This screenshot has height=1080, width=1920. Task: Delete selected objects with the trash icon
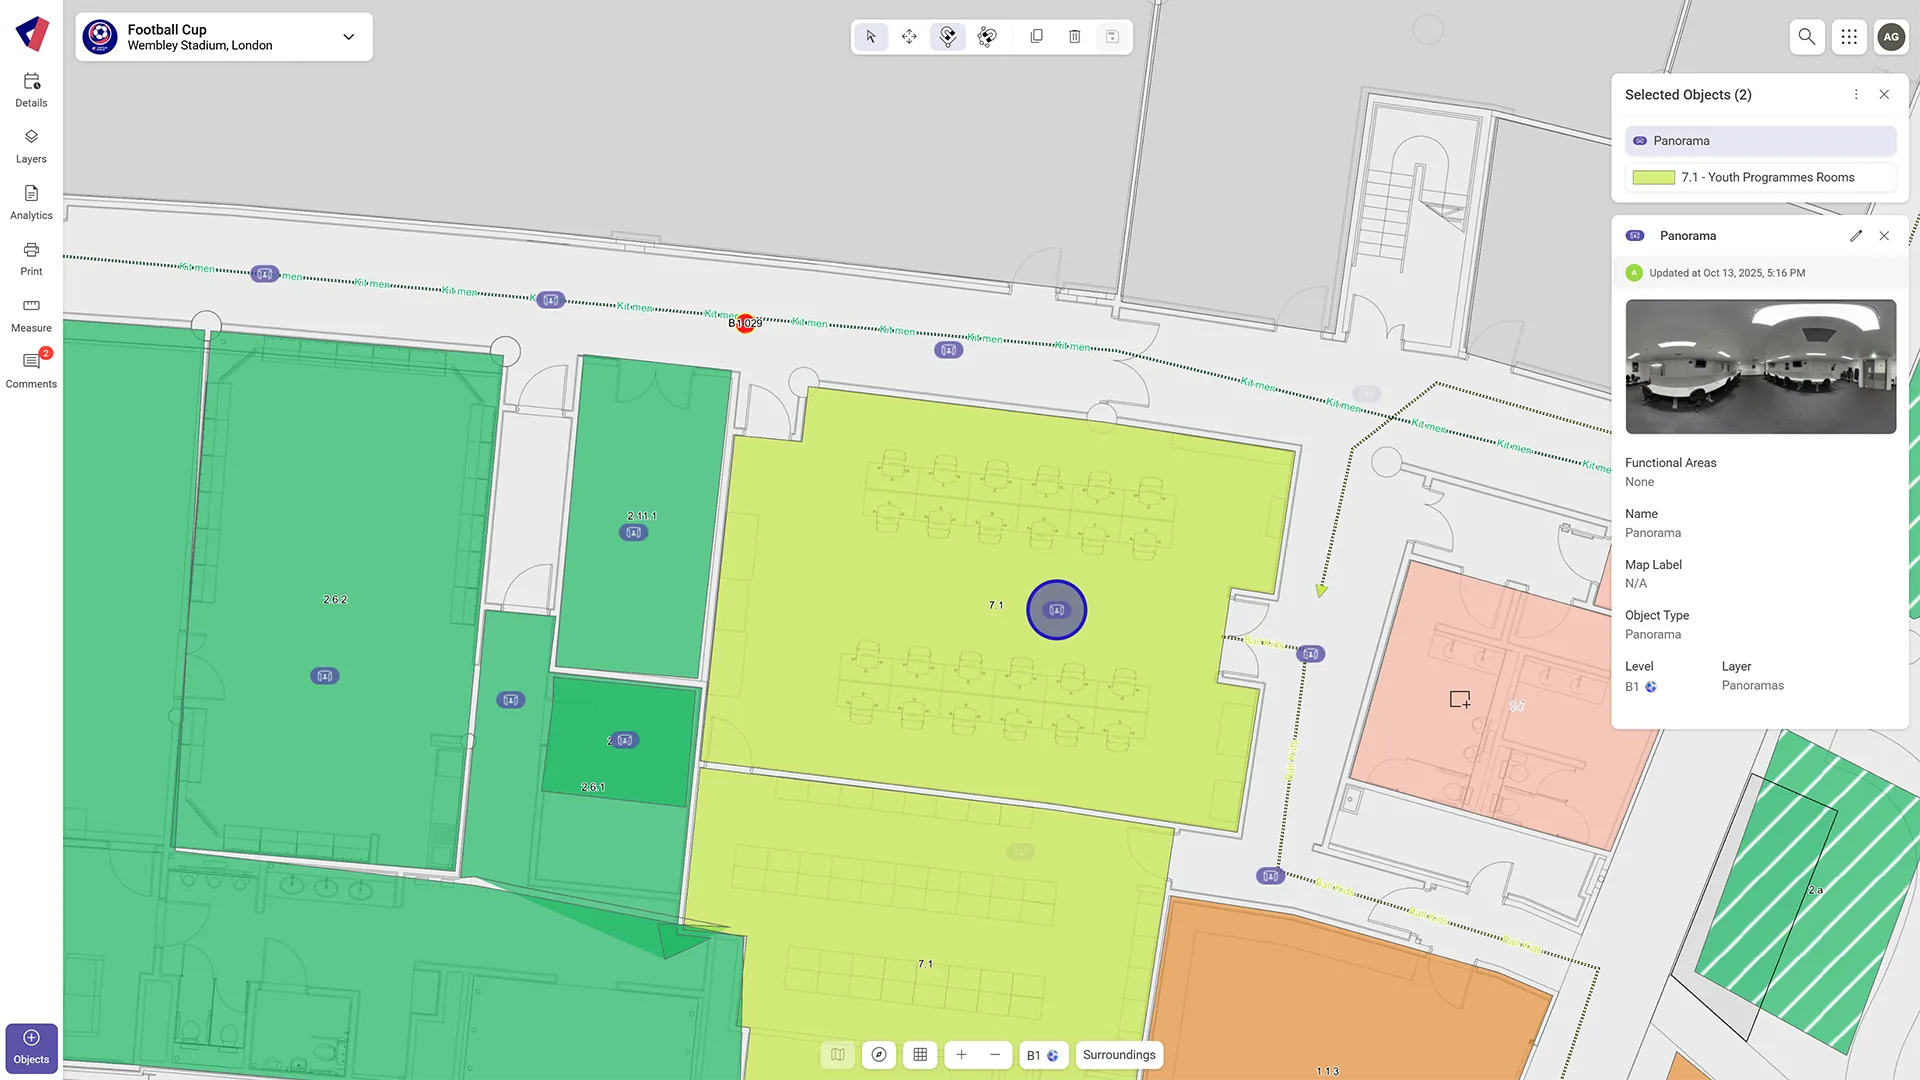tap(1074, 36)
